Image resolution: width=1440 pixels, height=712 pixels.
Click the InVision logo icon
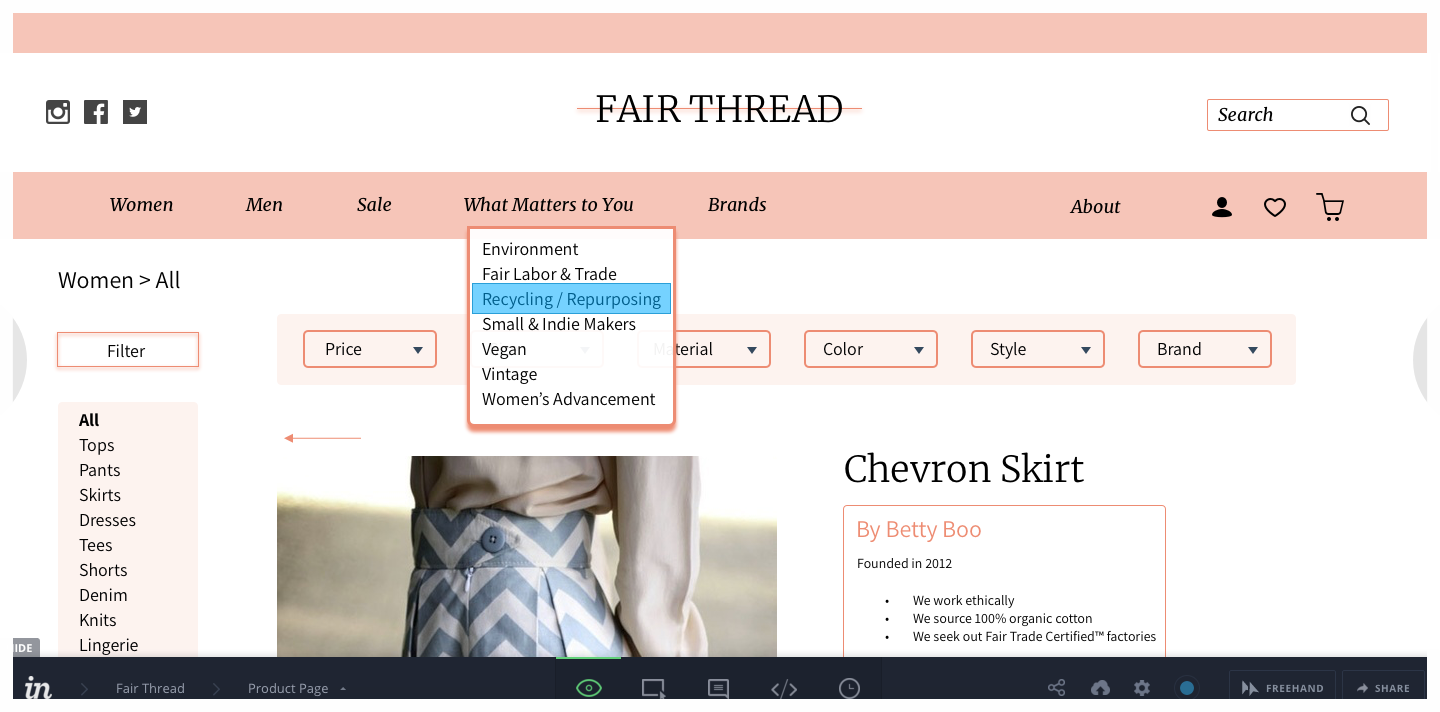39,687
